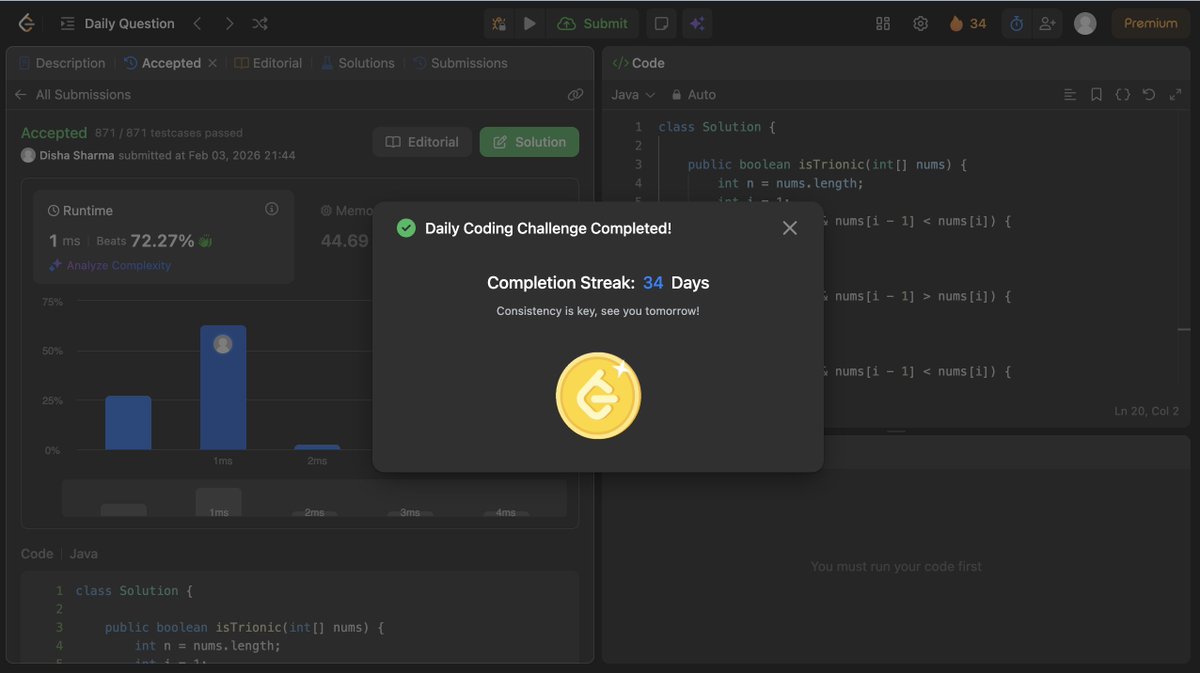Click the streak count 34 in dialog

coord(653,283)
